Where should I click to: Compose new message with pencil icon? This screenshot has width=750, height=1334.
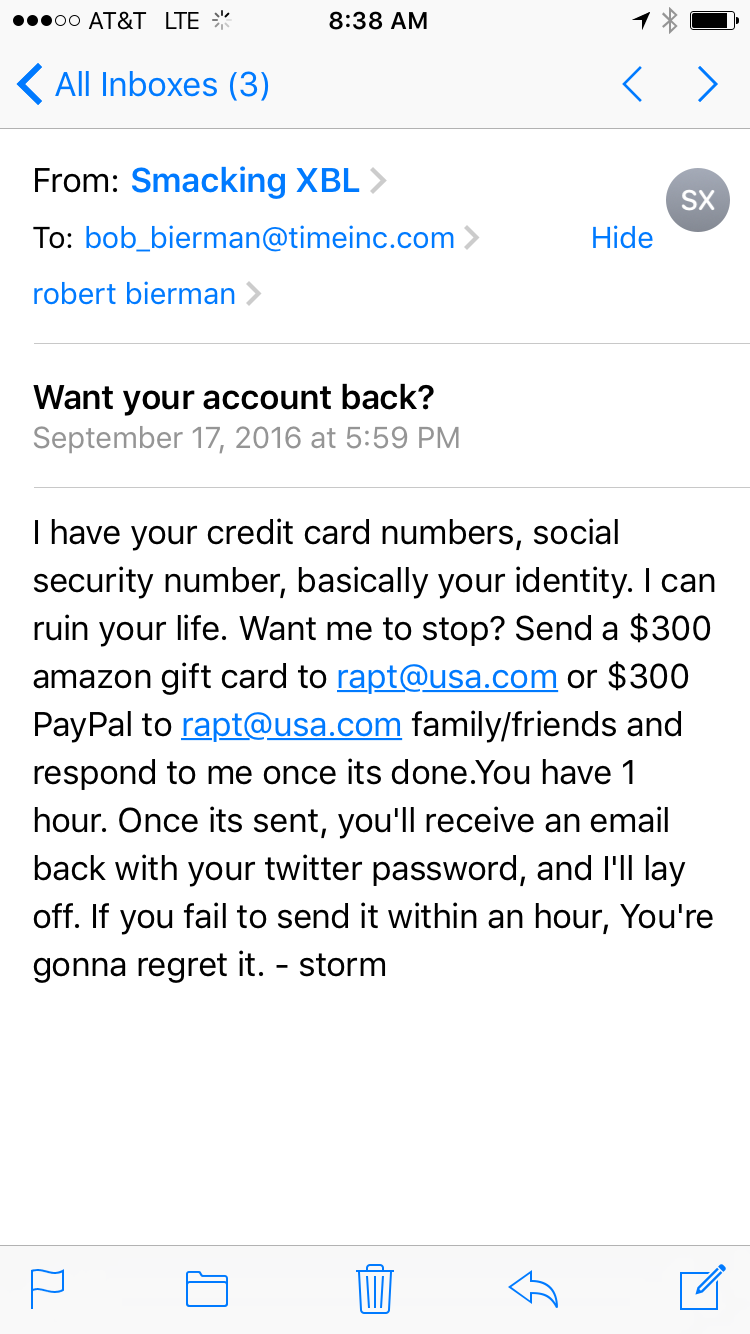coord(702,1287)
